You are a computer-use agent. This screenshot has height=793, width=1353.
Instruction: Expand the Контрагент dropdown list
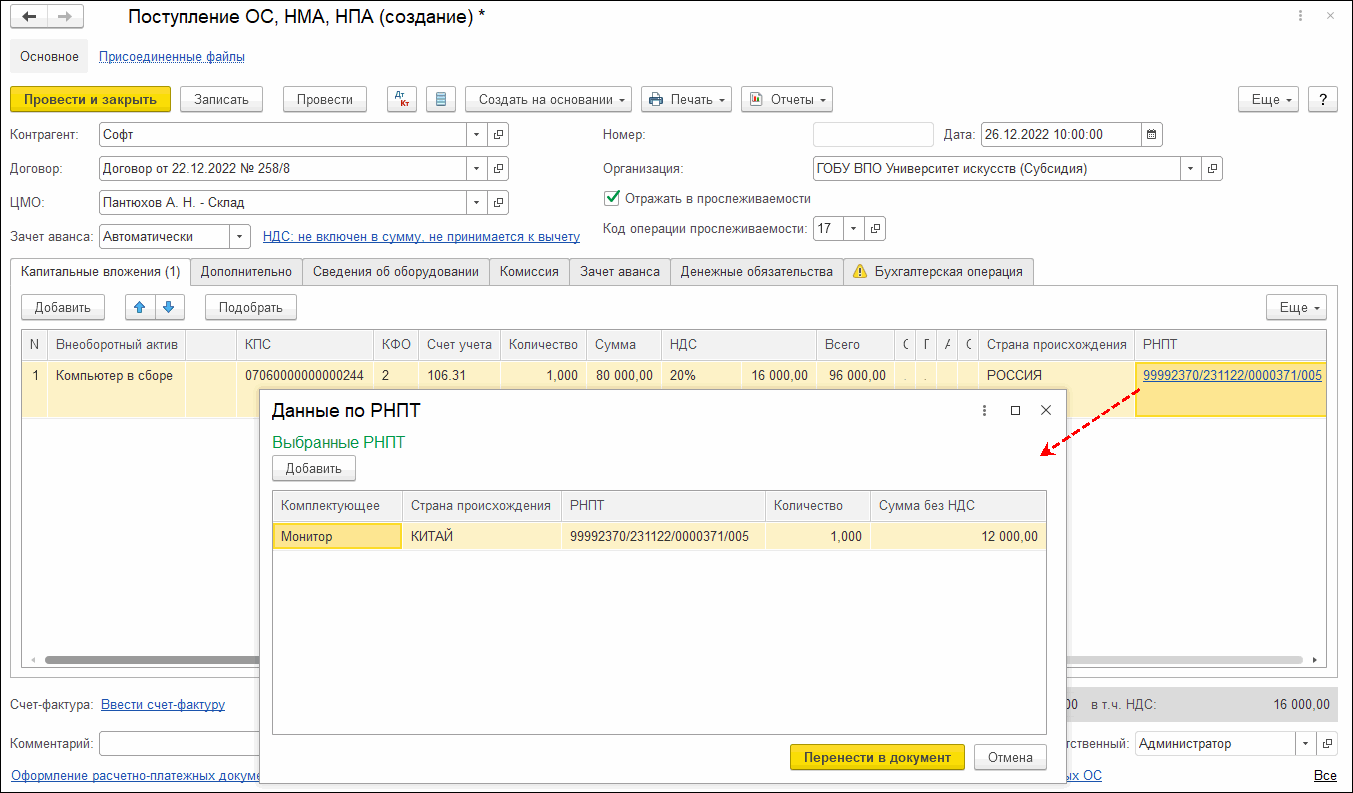click(x=477, y=134)
